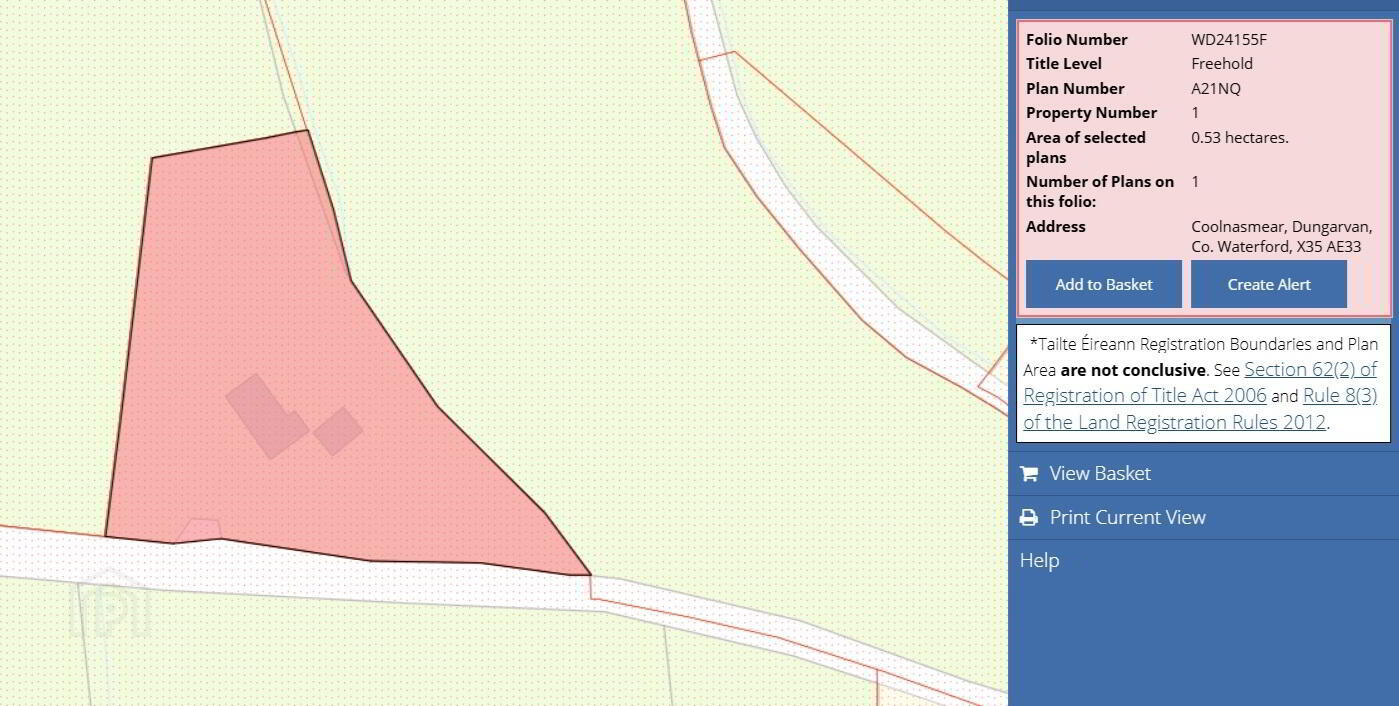Click the Freehold title level value
Screen dimensions: 1399x706
pos(1222,63)
